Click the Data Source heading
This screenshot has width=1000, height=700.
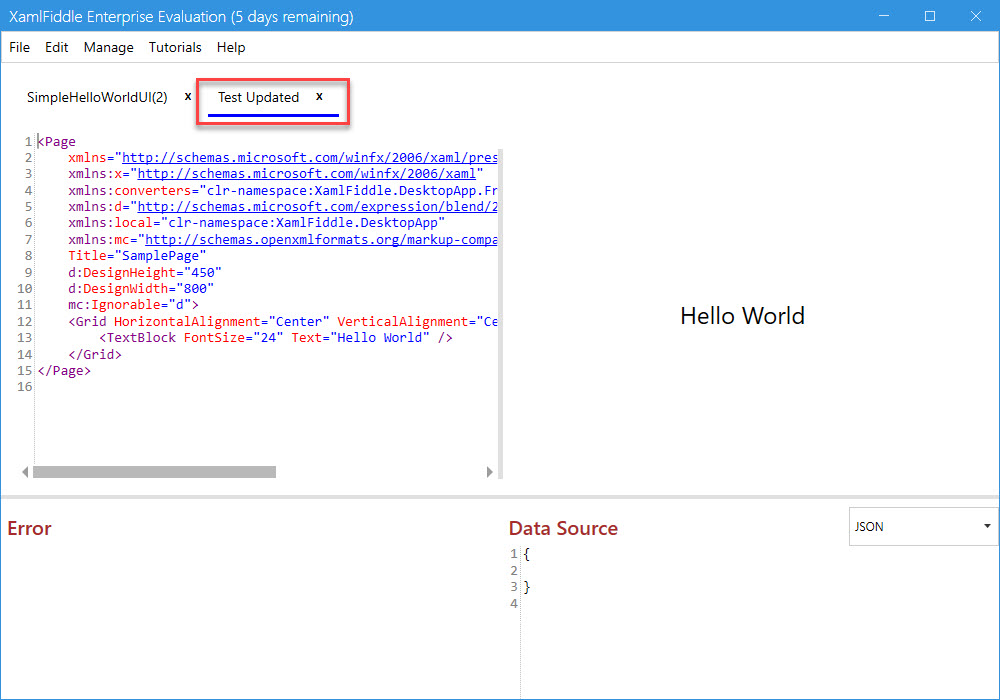[x=563, y=528]
